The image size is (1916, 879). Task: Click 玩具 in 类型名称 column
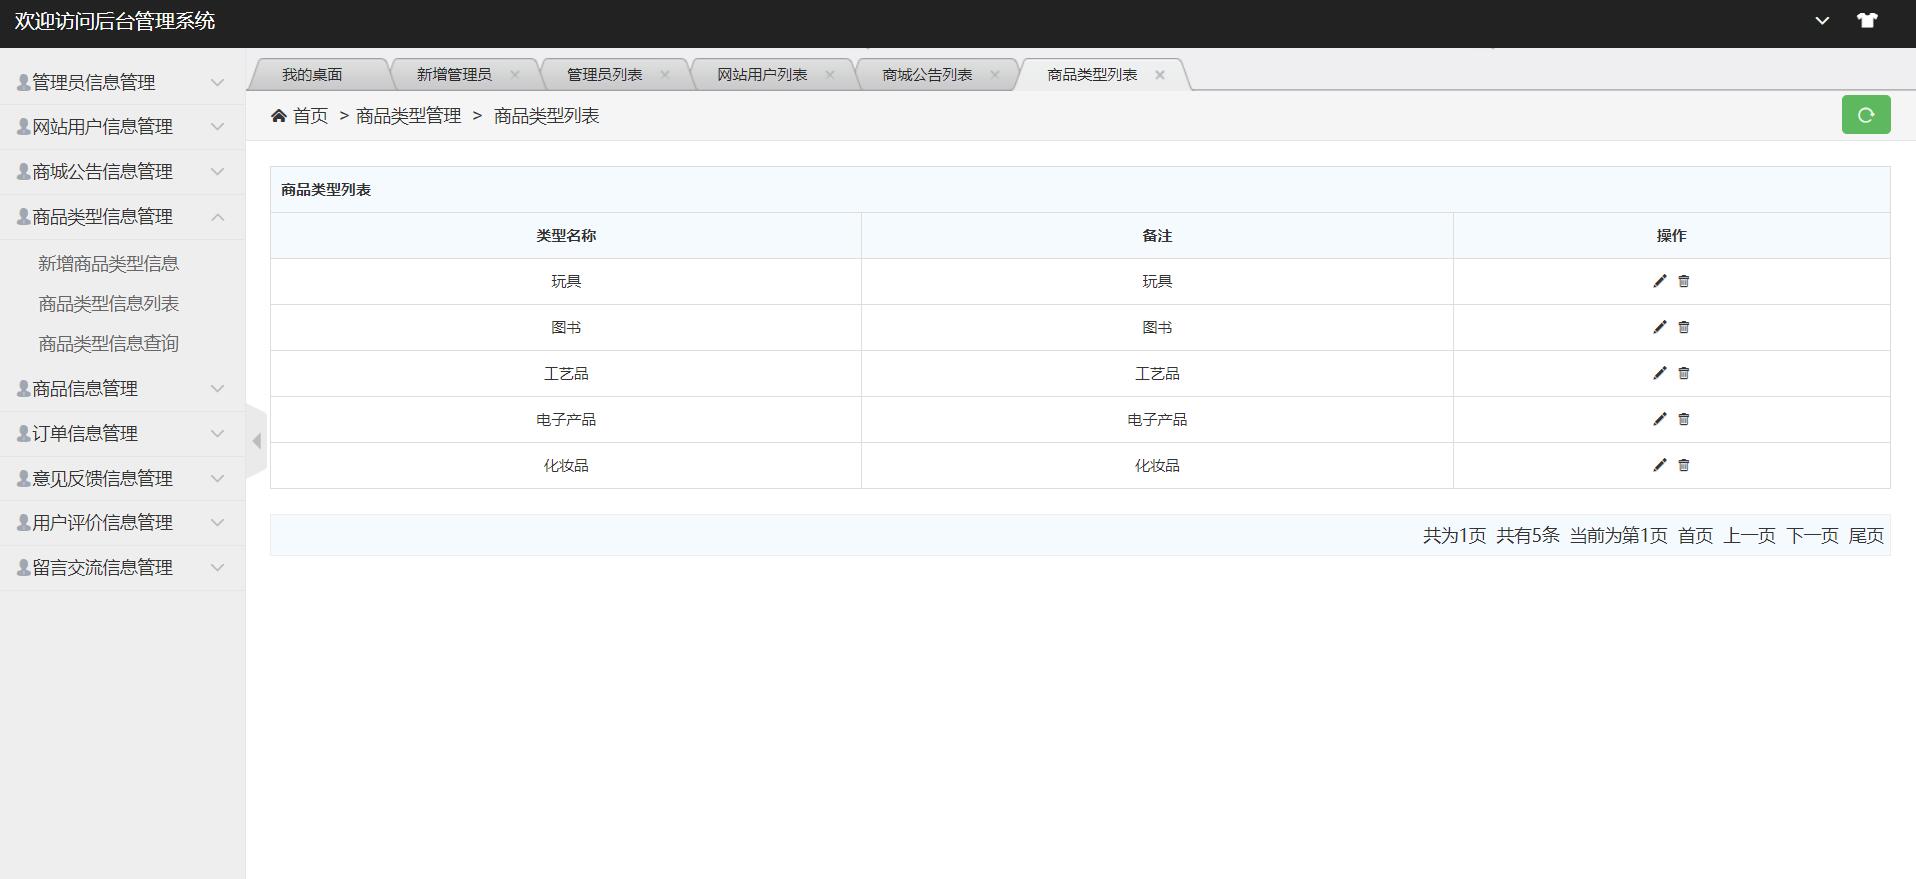click(566, 281)
